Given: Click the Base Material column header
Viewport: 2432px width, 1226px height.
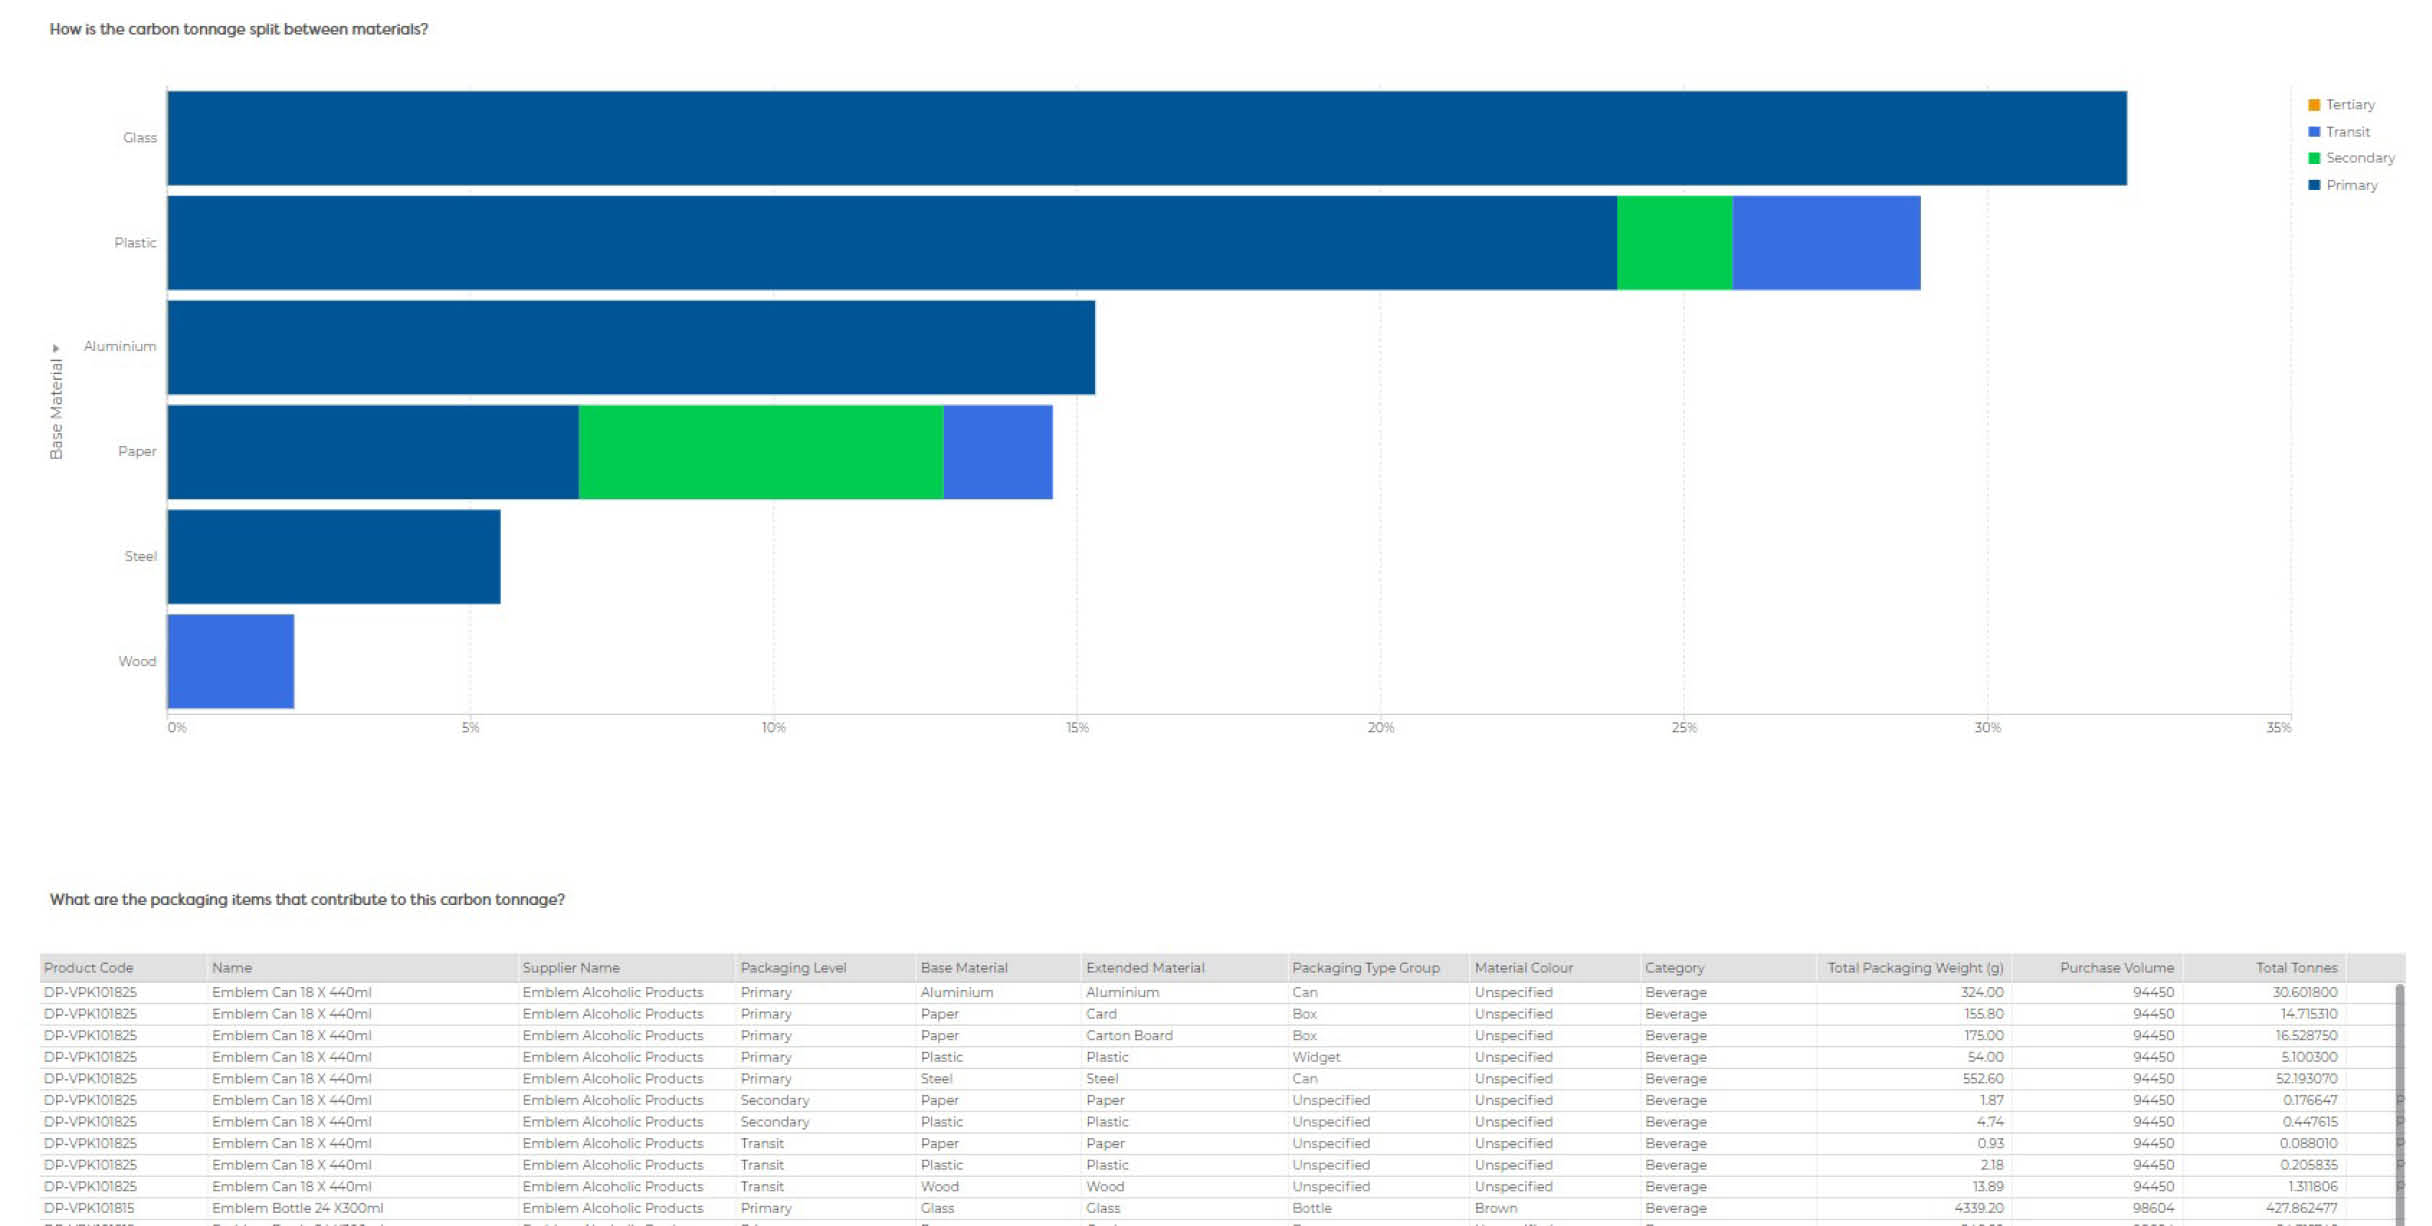Looking at the screenshot, I should pyautogui.click(x=964, y=967).
